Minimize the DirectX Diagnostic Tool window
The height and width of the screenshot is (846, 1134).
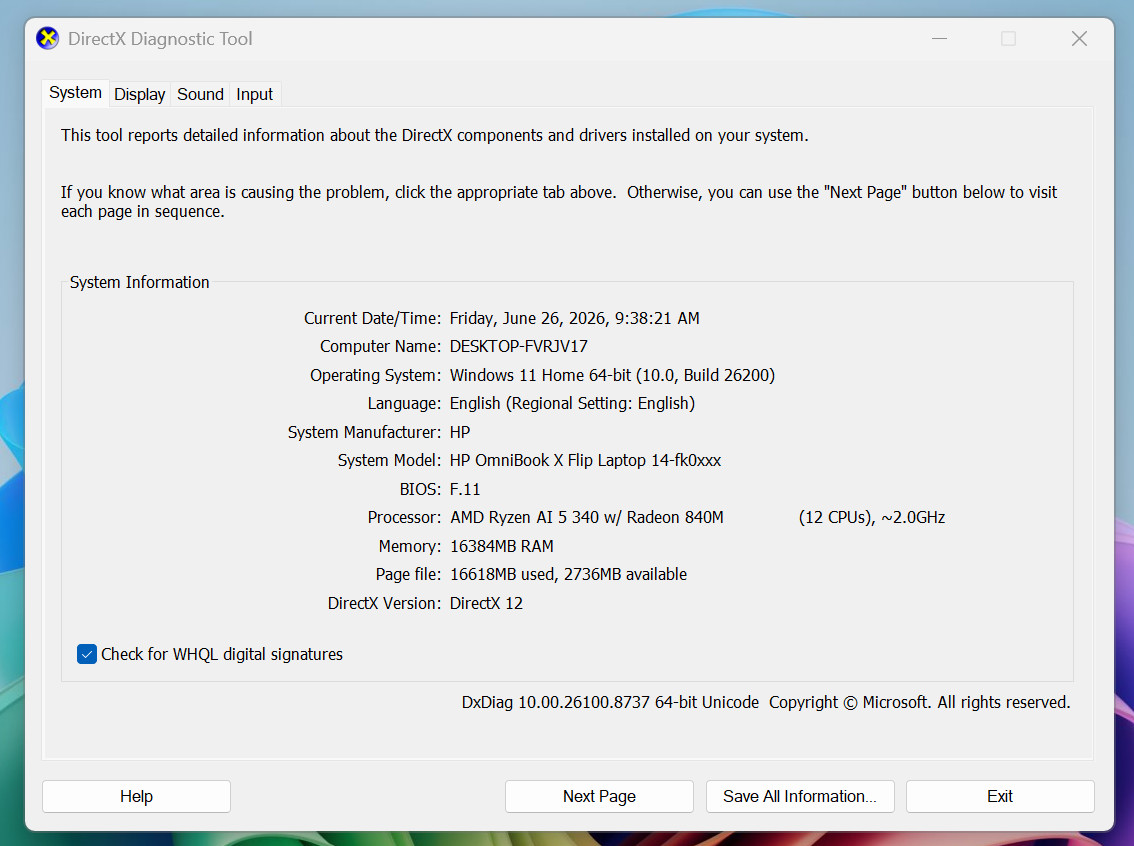[x=939, y=38]
